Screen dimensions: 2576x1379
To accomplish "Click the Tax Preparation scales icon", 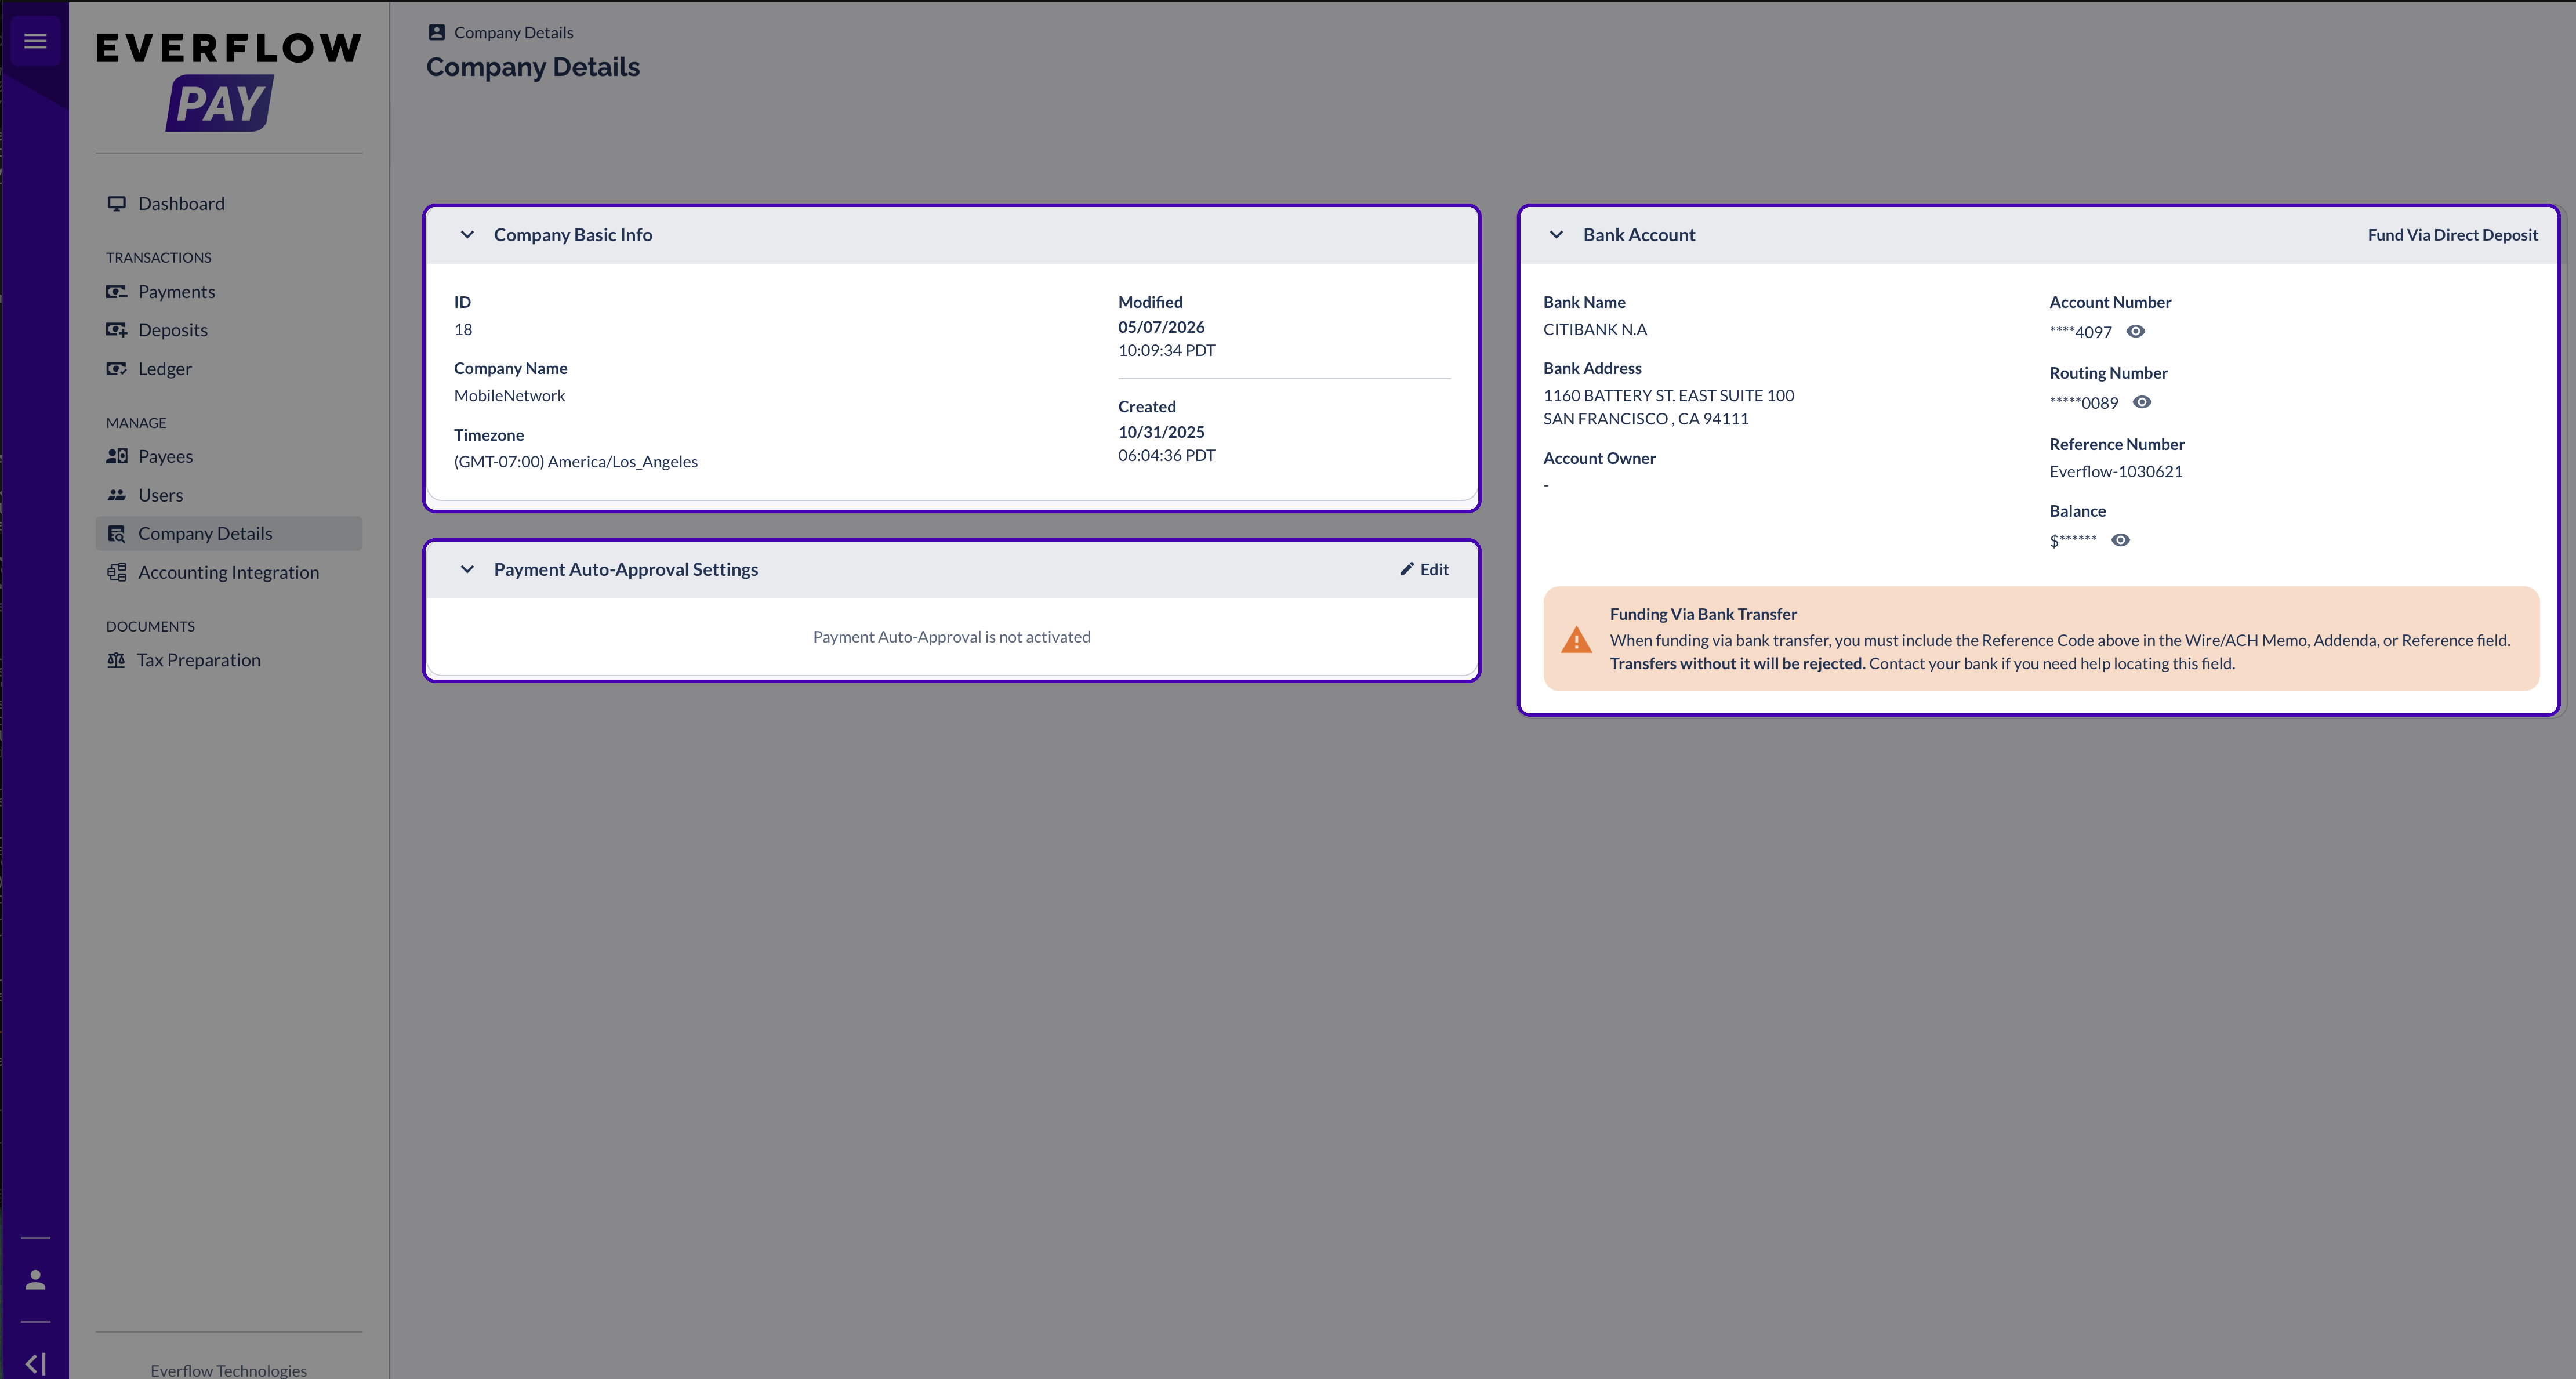I will (x=116, y=660).
